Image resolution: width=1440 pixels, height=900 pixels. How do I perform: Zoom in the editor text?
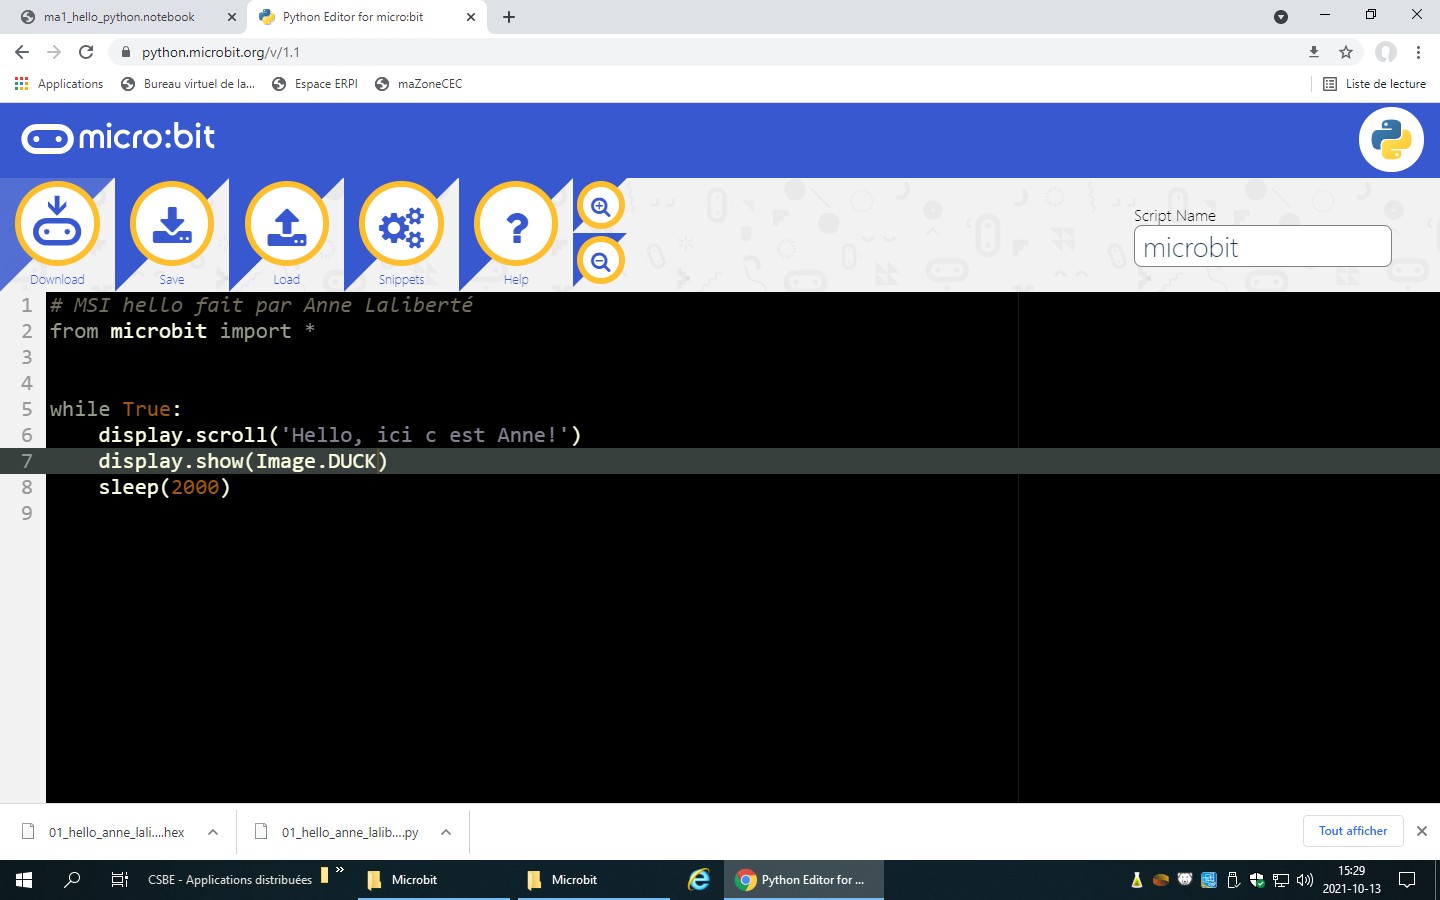click(x=600, y=207)
